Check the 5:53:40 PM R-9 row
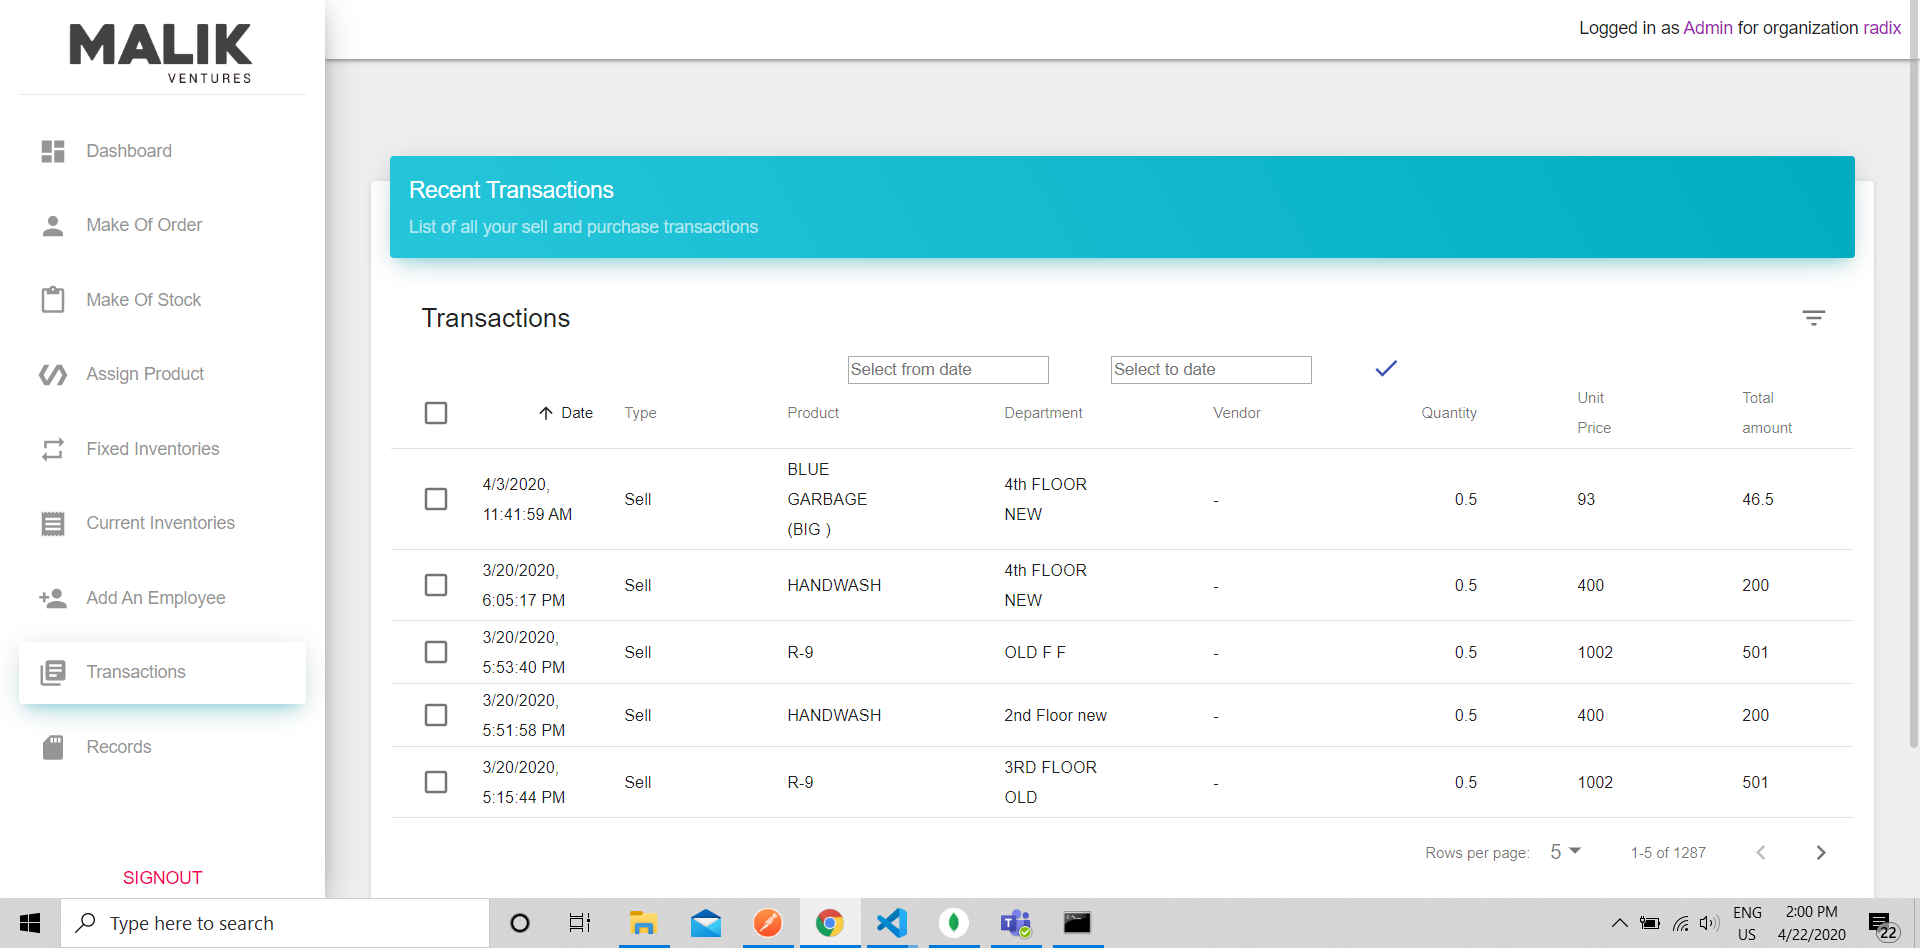 (436, 652)
